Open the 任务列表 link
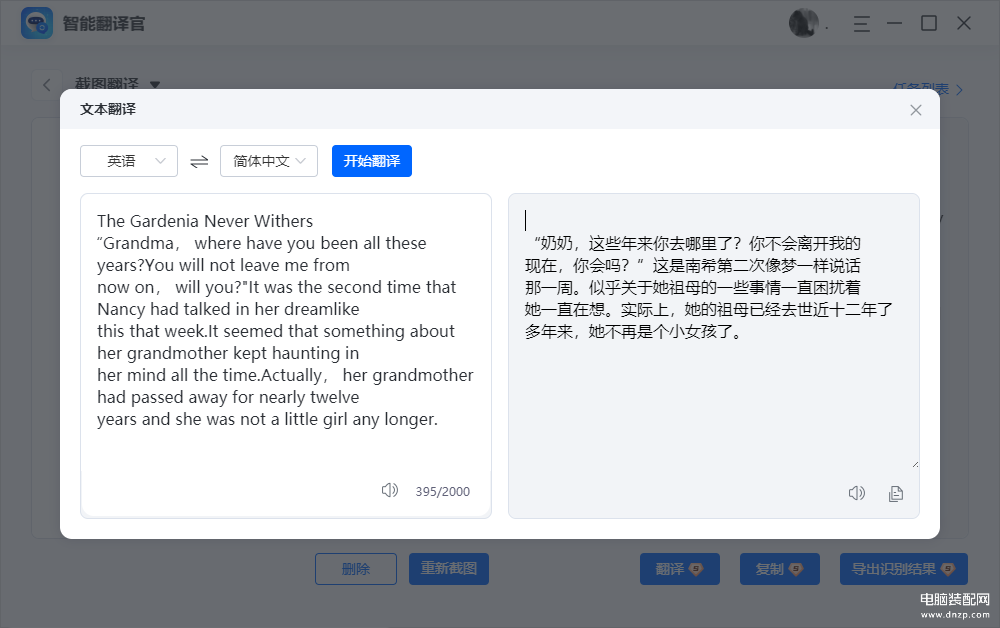The height and width of the screenshot is (628, 1000). tap(928, 89)
